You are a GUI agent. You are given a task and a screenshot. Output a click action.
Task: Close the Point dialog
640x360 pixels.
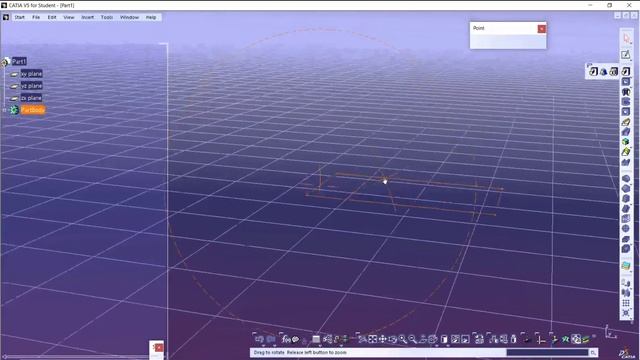542,29
